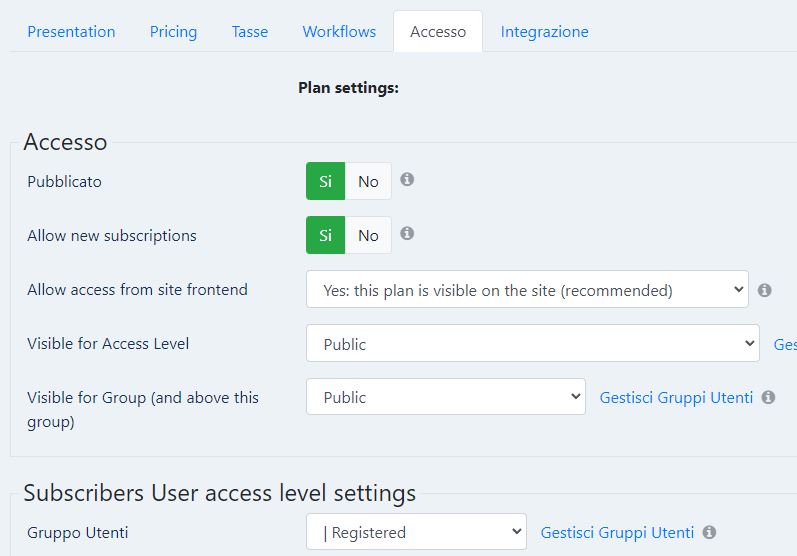Open info icon for site frontend access
This screenshot has height=556, width=797.
click(764, 290)
